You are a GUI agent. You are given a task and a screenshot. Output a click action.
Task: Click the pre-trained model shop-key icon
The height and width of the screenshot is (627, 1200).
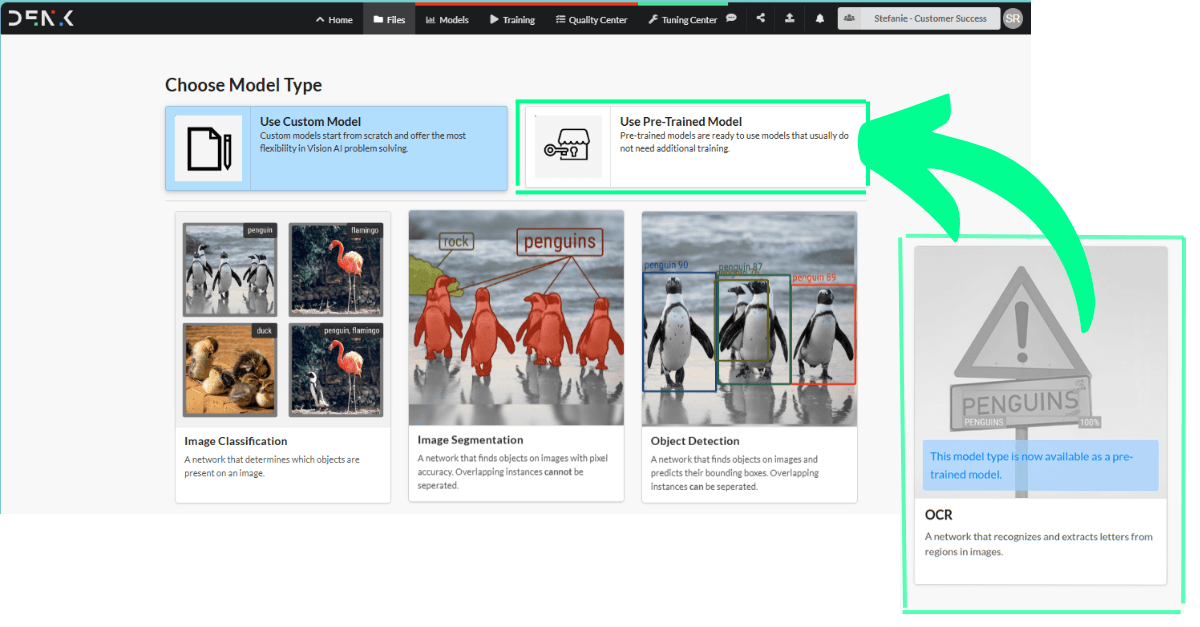point(568,147)
